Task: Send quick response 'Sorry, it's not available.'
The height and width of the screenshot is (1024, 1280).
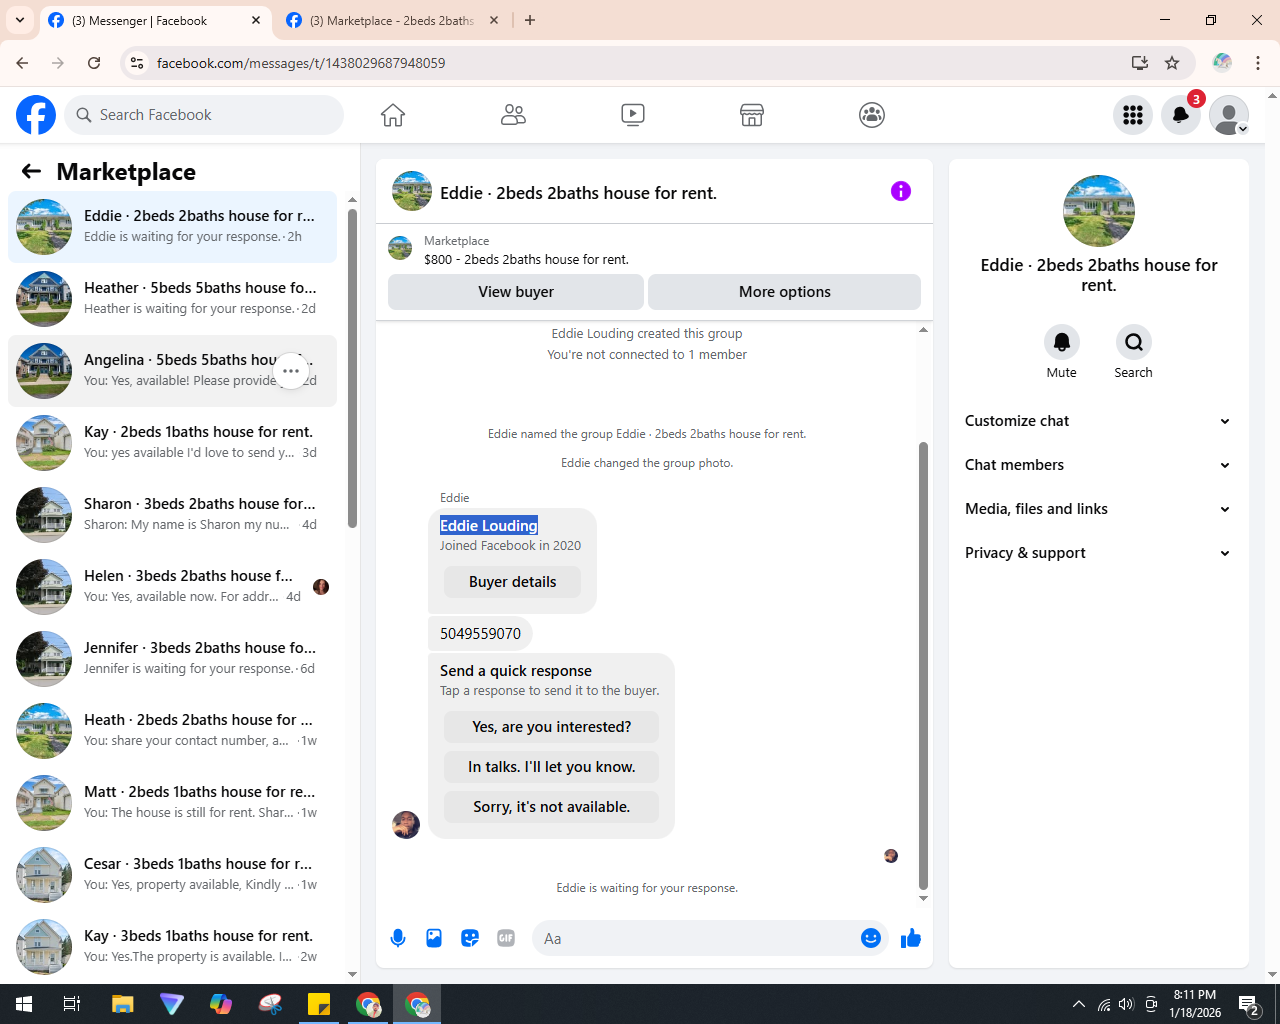Action: (552, 807)
